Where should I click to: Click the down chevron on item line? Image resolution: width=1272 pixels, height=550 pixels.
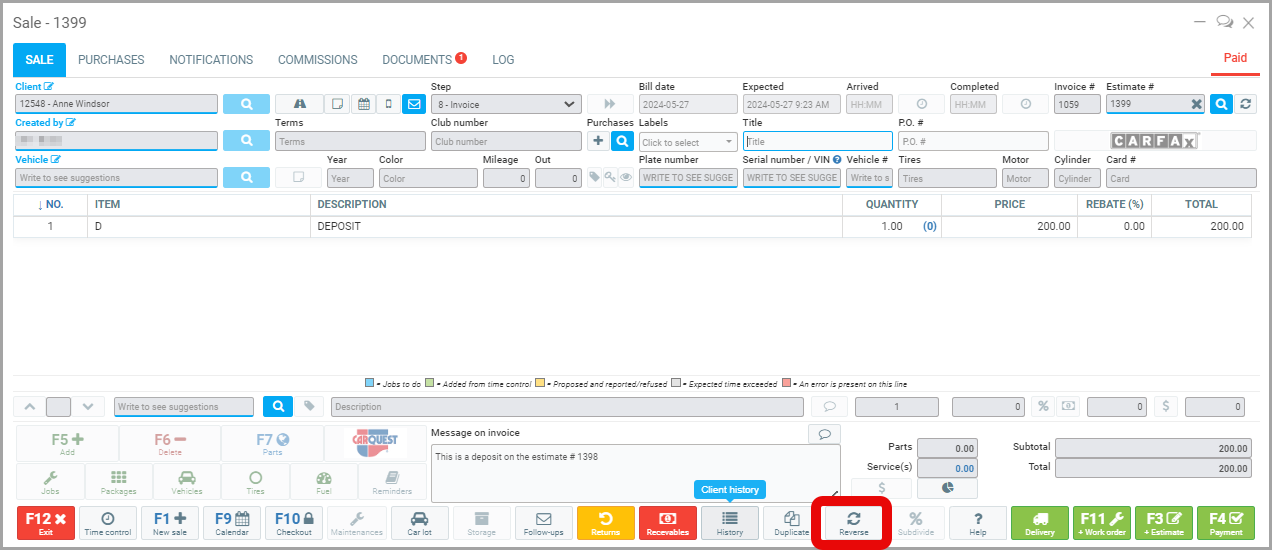[x=89, y=407]
